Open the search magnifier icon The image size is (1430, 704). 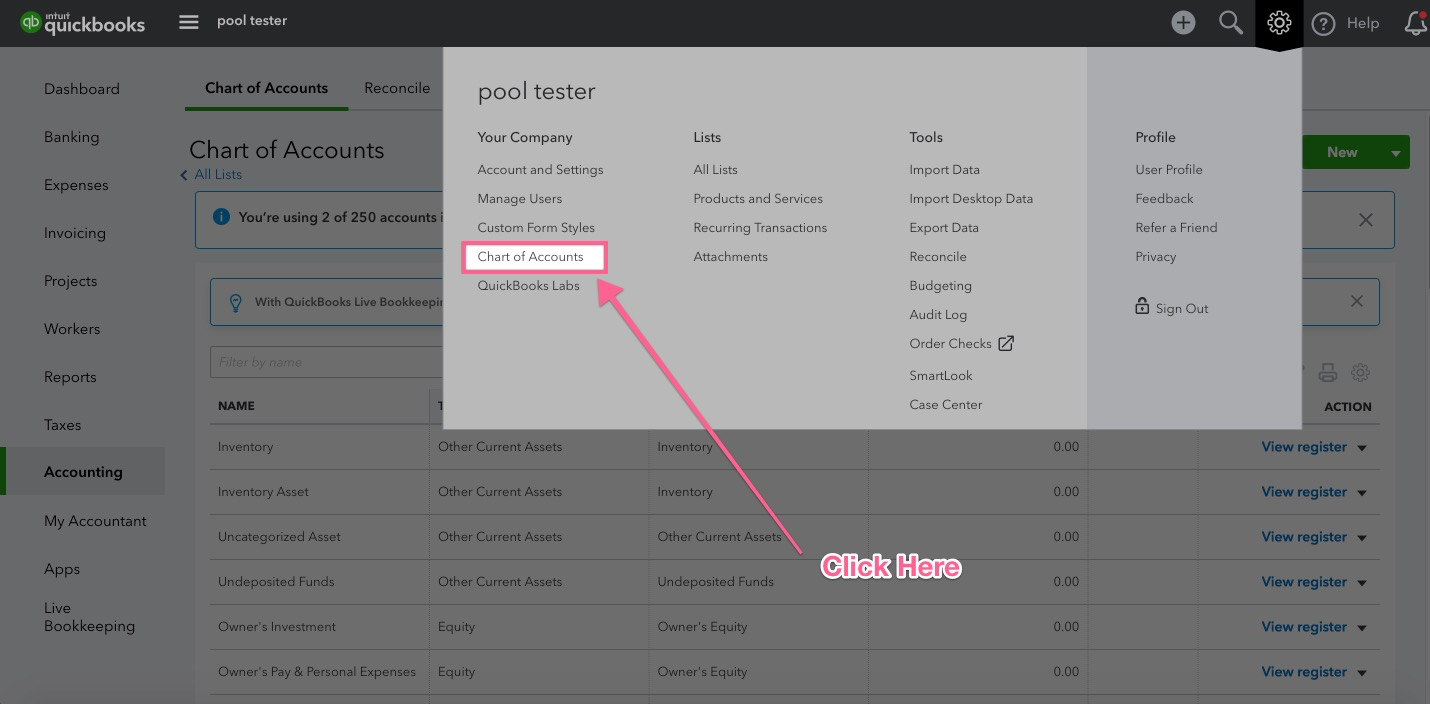click(1231, 22)
